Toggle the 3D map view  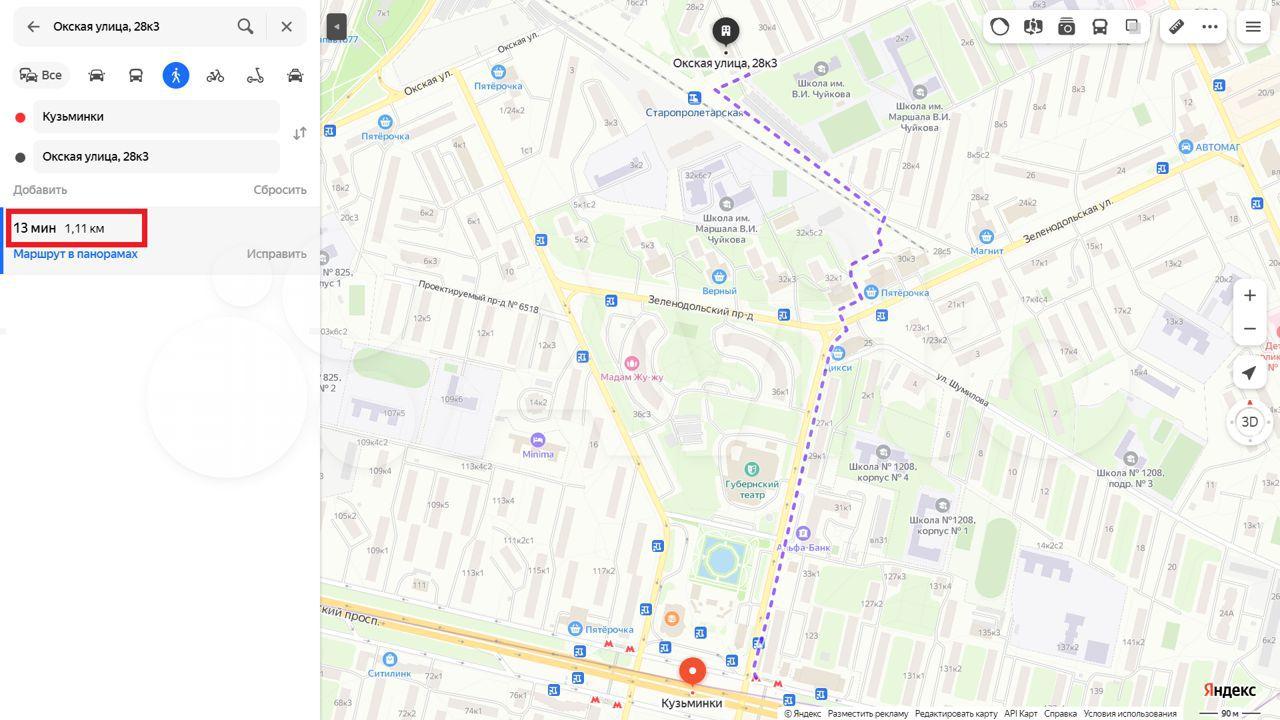point(1249,422)
